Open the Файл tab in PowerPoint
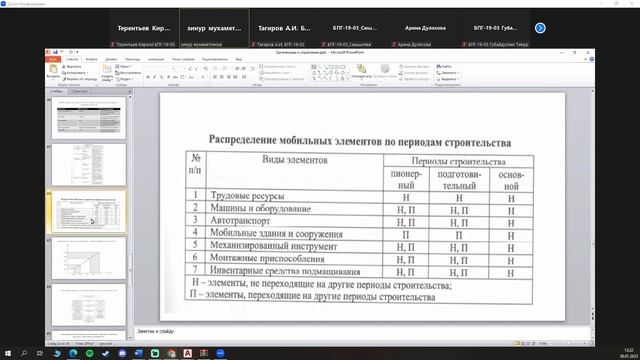Image resolution: width=640 pixels, height=360 pixels. point(53,59)
